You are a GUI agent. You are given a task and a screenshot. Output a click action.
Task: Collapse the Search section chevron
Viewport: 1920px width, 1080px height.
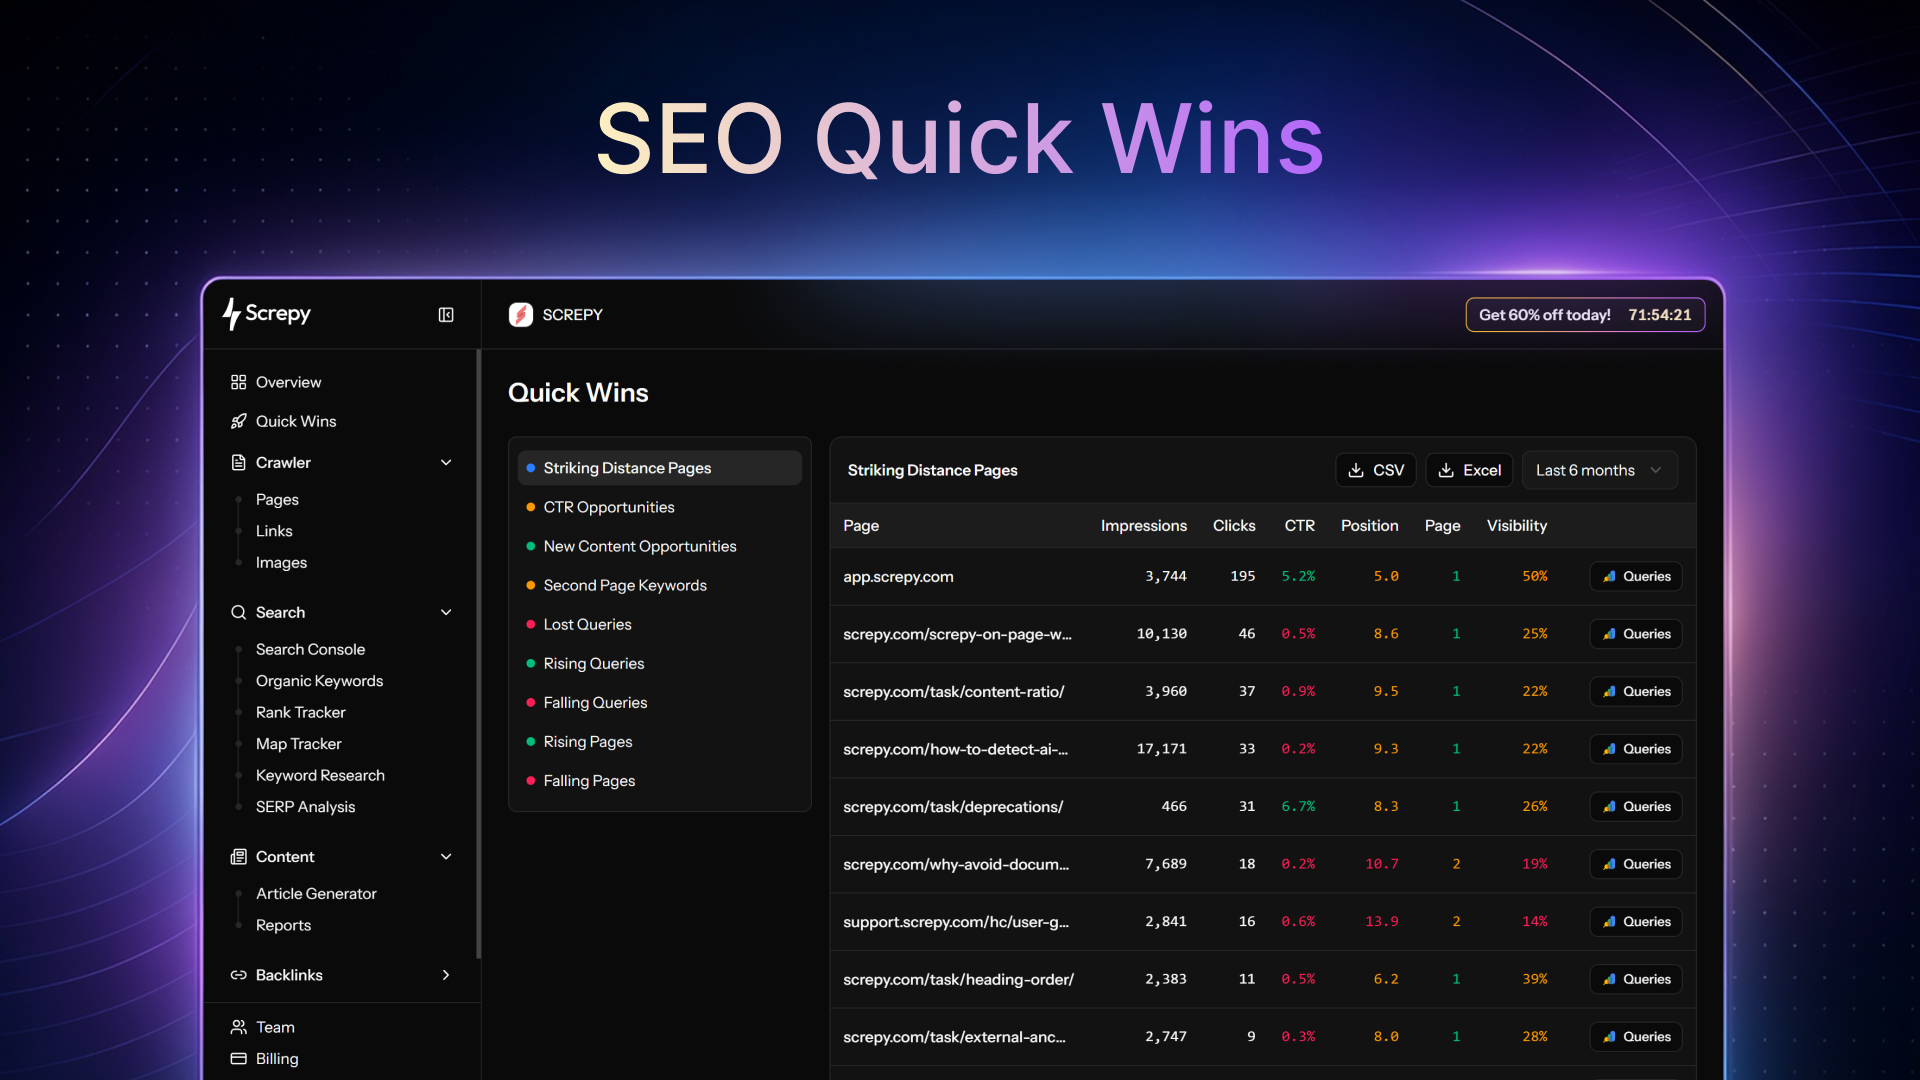(446, 612)
